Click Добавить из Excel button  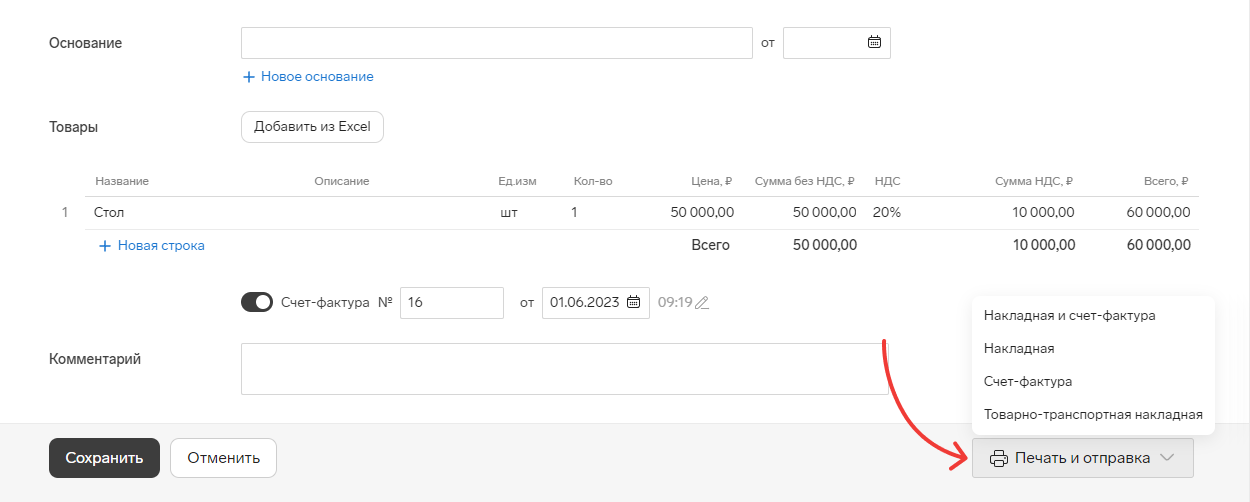pos(312,127)
